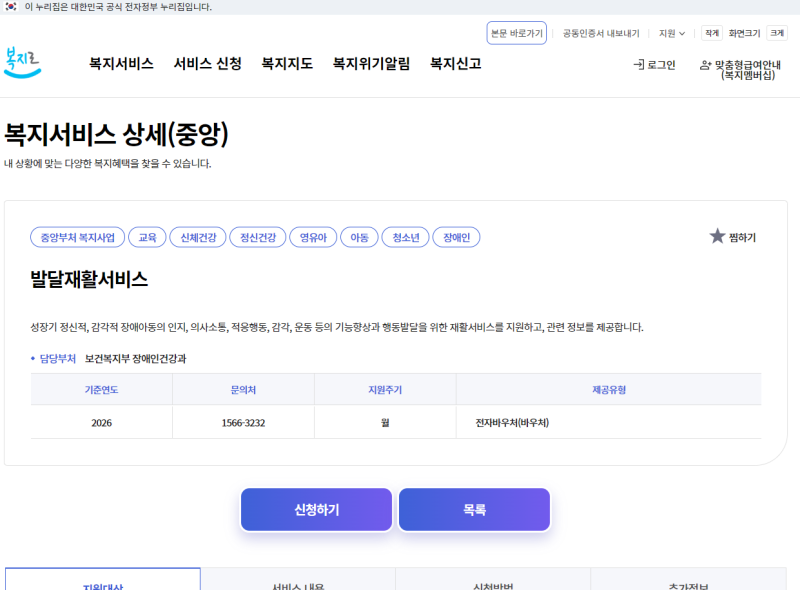Select the 신체건강 tag

click(x=198, y=237)
